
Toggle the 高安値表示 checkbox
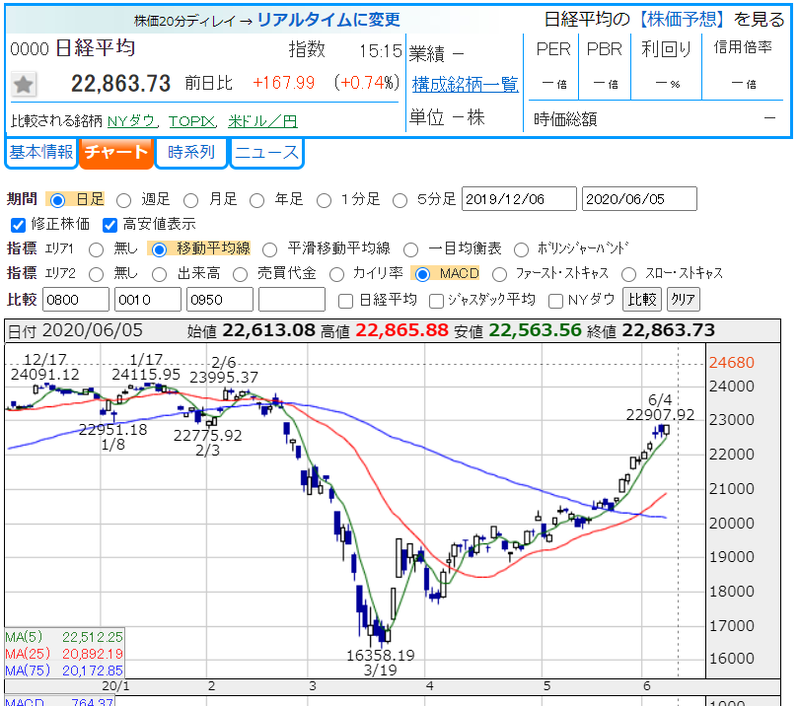tap(110, 225)
